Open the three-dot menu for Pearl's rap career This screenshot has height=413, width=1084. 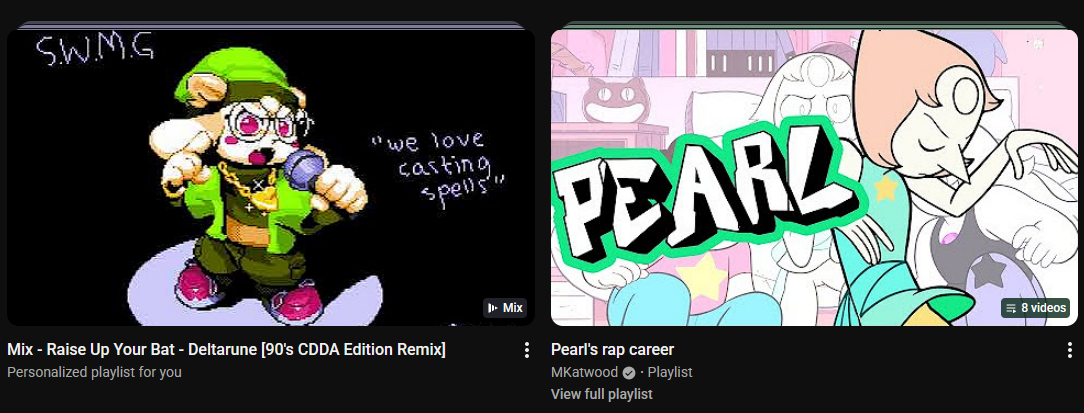pyautogui.click(x=1069, y=350)
